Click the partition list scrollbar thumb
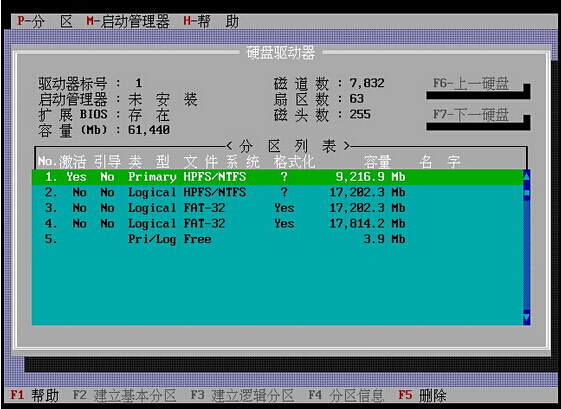This screenshot has width=561, height=409. pos(527,193)
